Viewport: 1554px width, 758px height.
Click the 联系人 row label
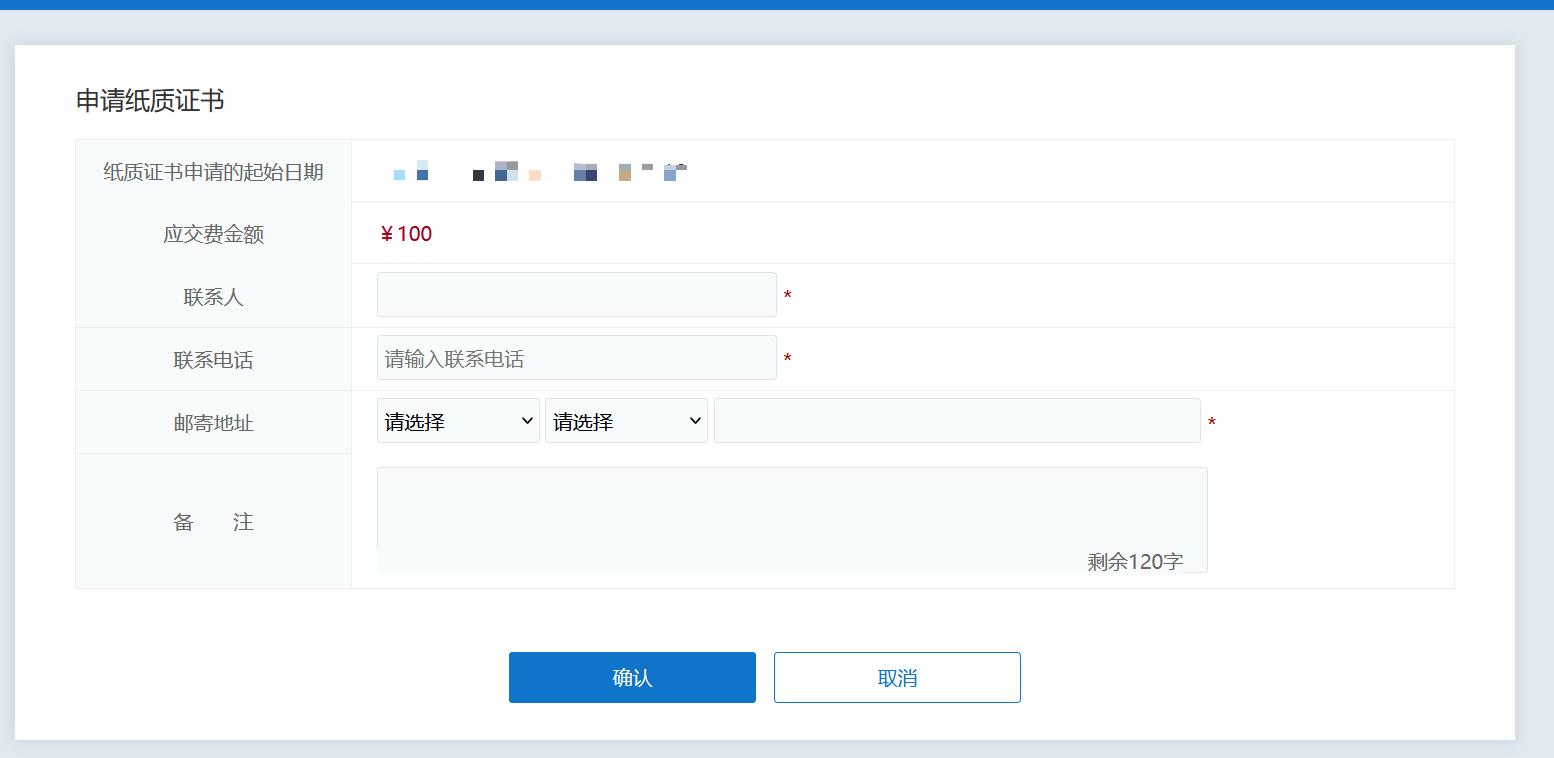click(213, 297)
